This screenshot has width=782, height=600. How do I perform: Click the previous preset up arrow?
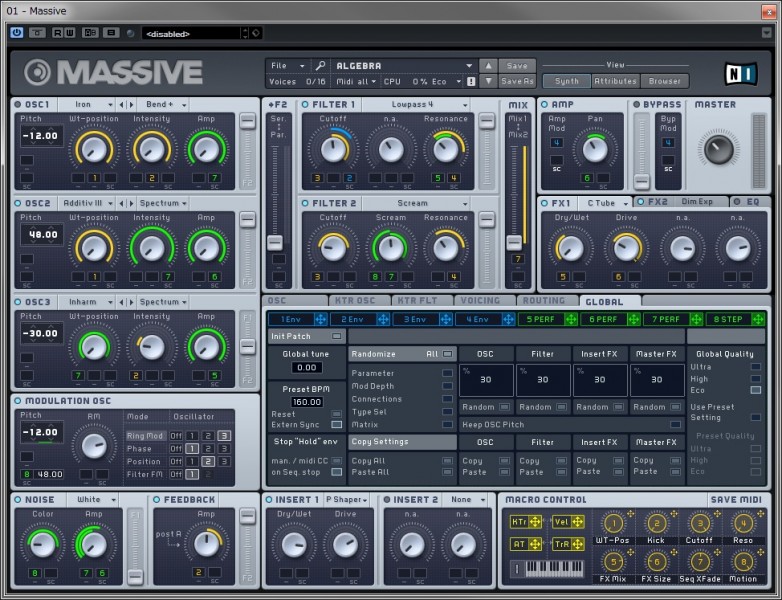(x=488, y=65)
